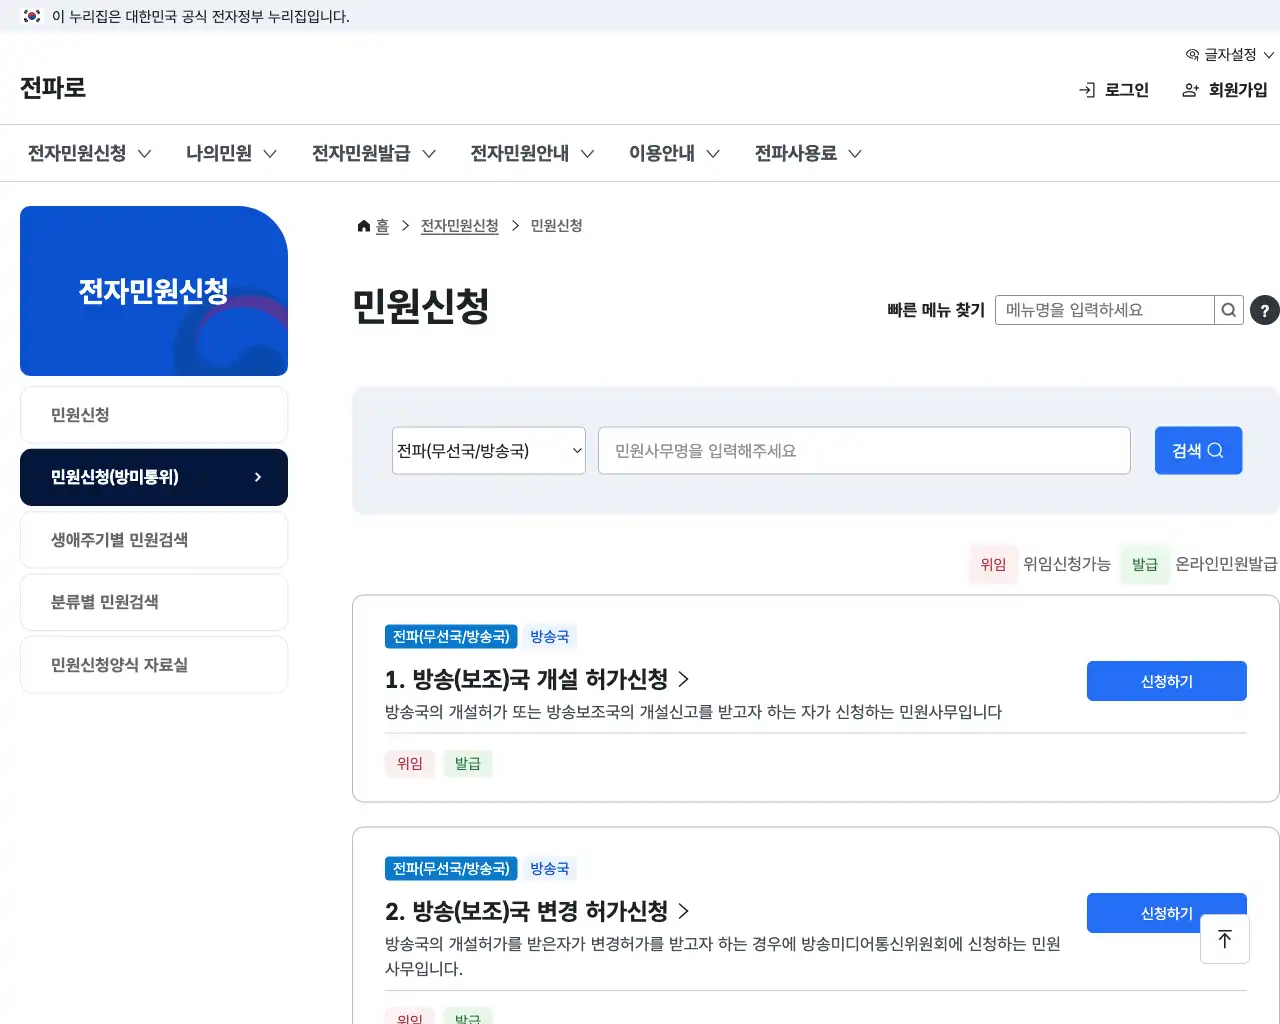
Task: Open the 전파로 site logo
Action: coord(53,88)
